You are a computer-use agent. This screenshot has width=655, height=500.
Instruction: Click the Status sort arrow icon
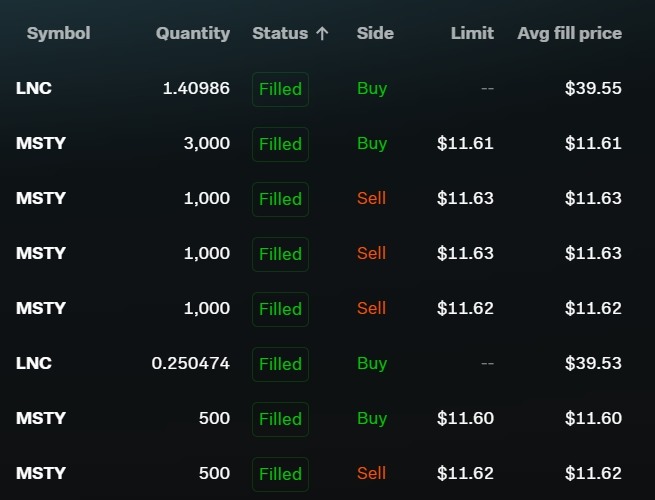[x=322, y=33]
